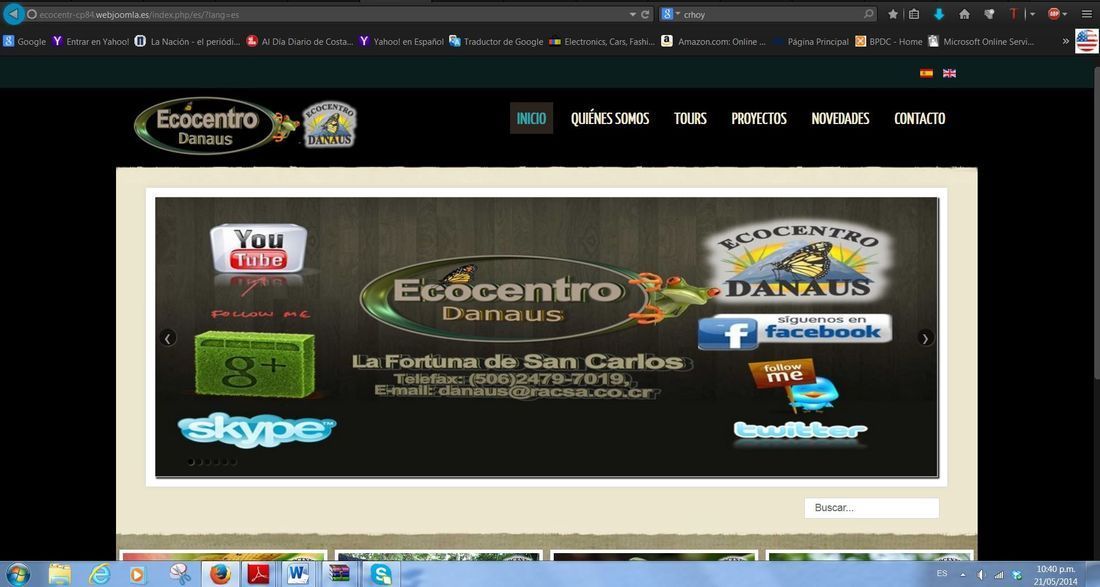Show more bookmarks with the chevron
Screen dimensions: 1100x587
coord(1066,41)
